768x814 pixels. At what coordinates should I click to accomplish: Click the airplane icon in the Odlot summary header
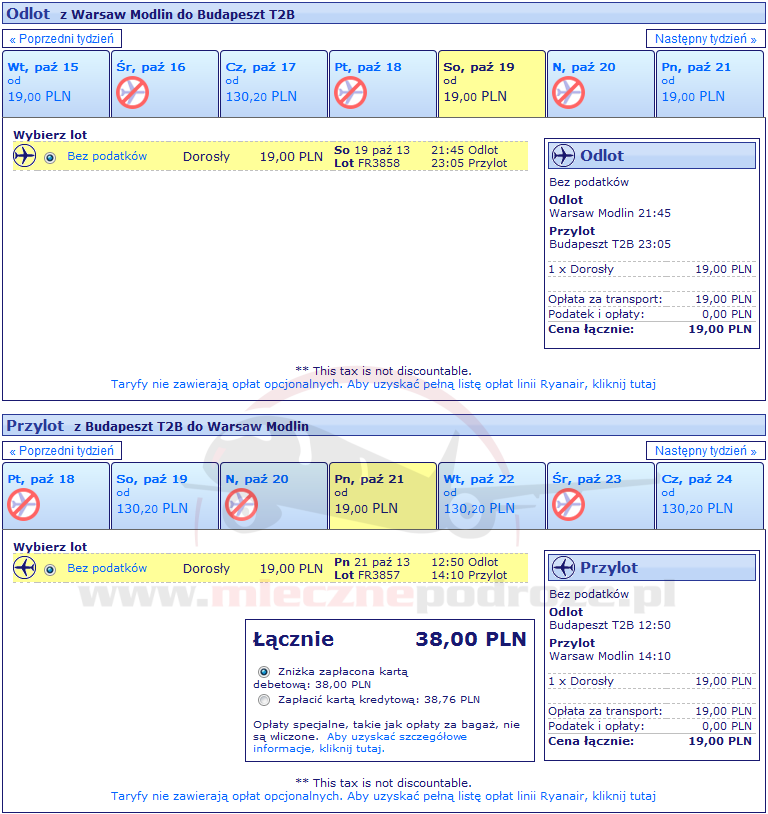(564, 156)
